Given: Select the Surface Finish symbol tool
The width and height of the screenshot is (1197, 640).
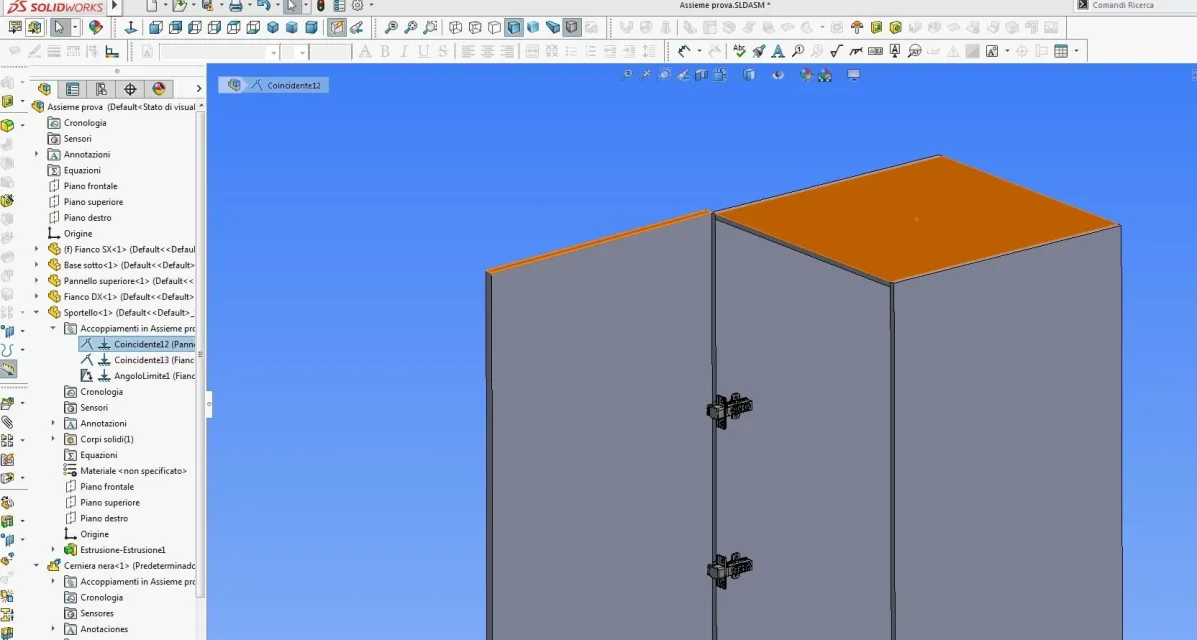Looking at the screenshot, I should click(837, 51).
